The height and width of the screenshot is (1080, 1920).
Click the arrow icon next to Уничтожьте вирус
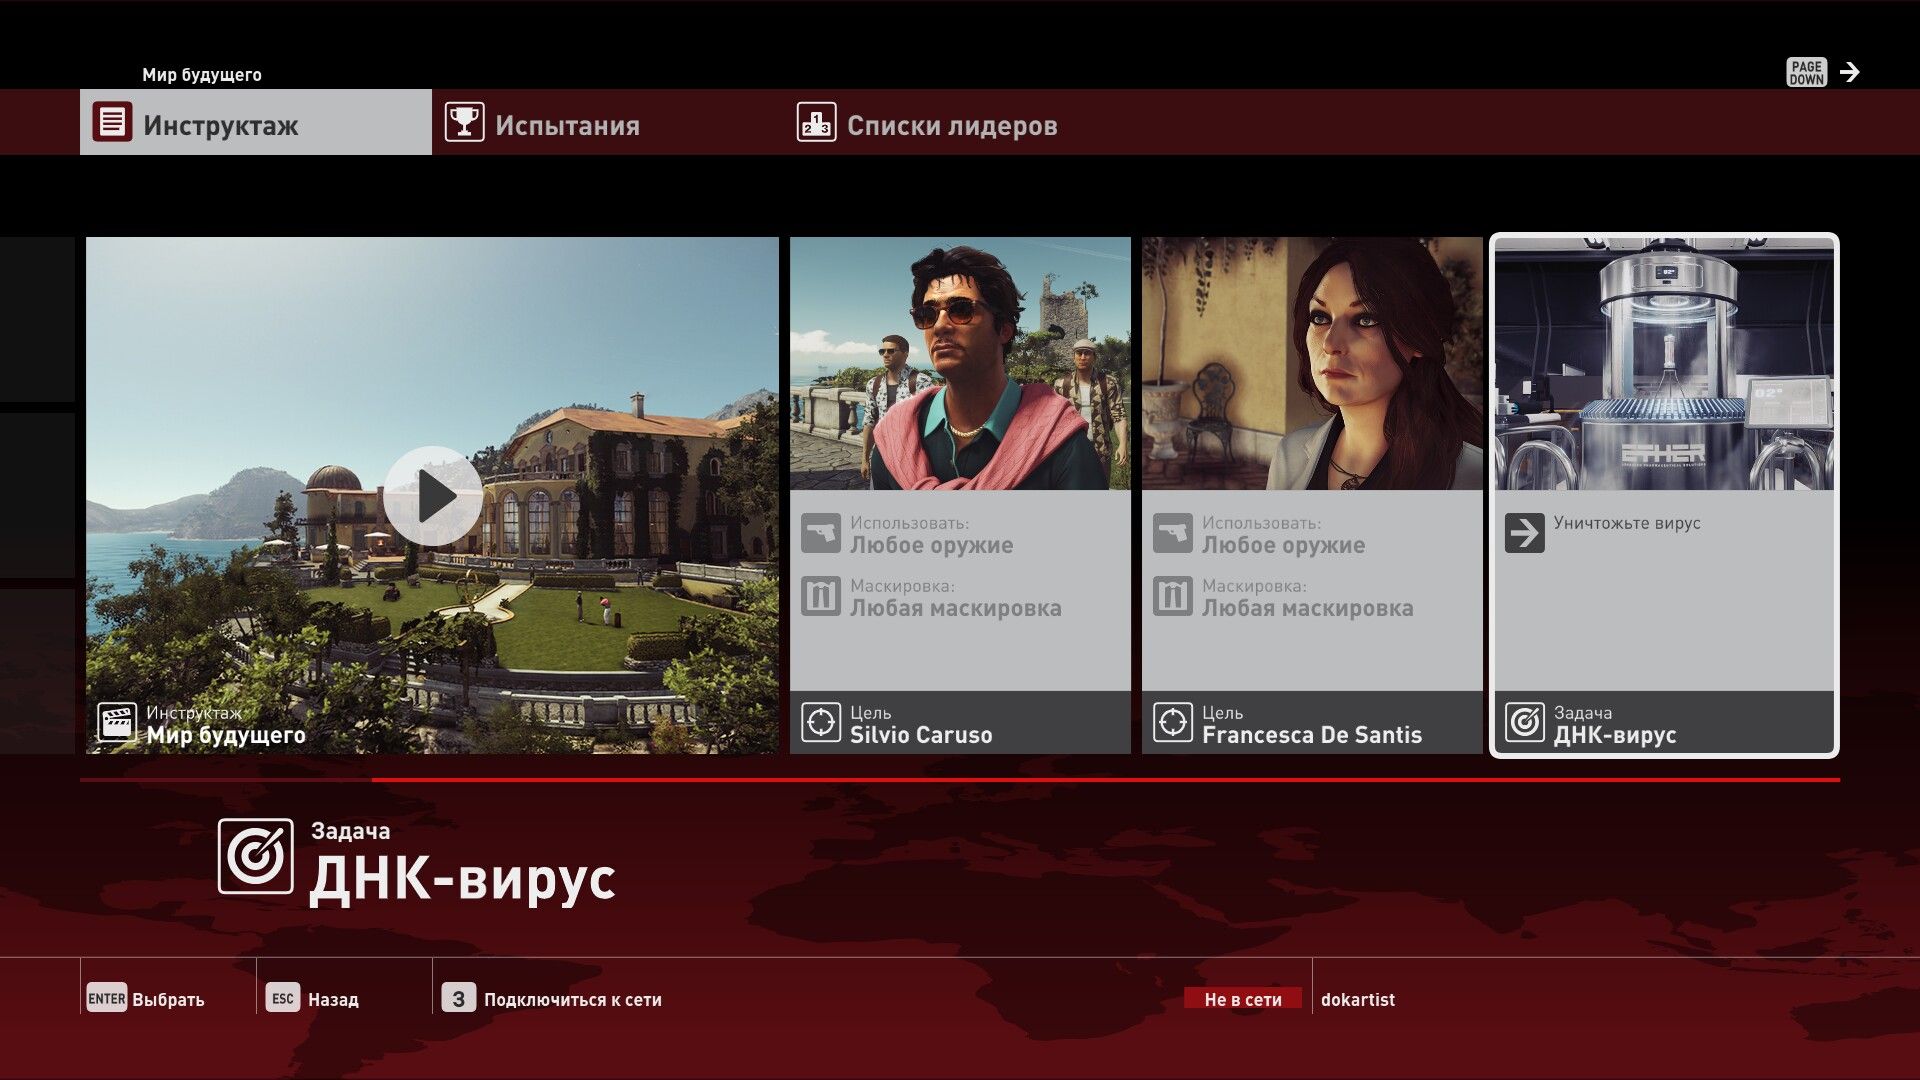(1524, 533)
